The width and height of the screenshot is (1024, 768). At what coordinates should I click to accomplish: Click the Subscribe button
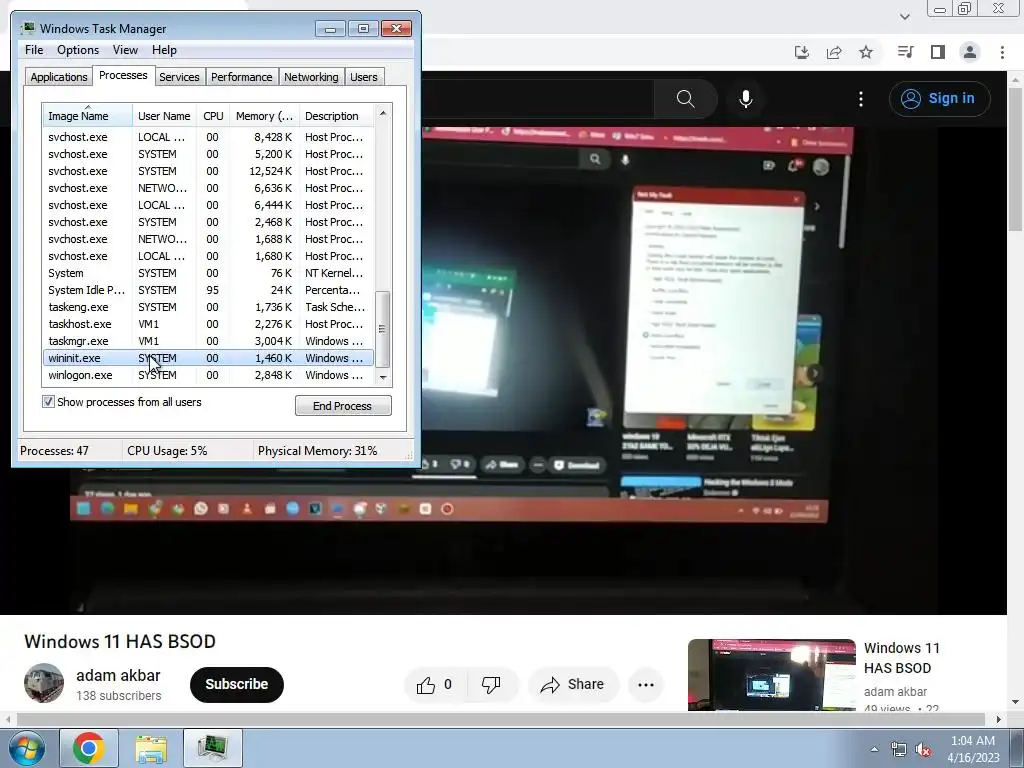[x=236, y=684]
